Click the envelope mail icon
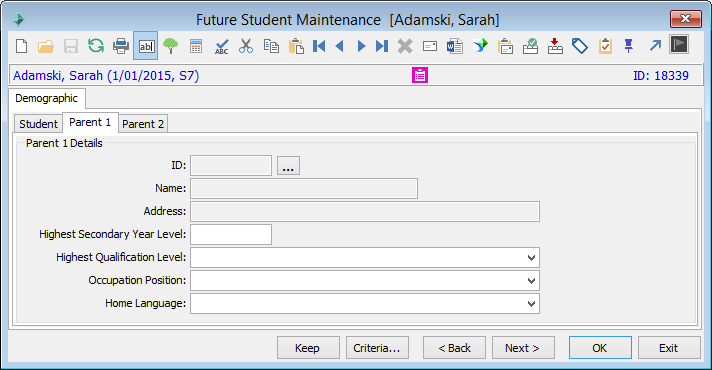Screen dimensions: 712x370 click(x=430, y=46)
